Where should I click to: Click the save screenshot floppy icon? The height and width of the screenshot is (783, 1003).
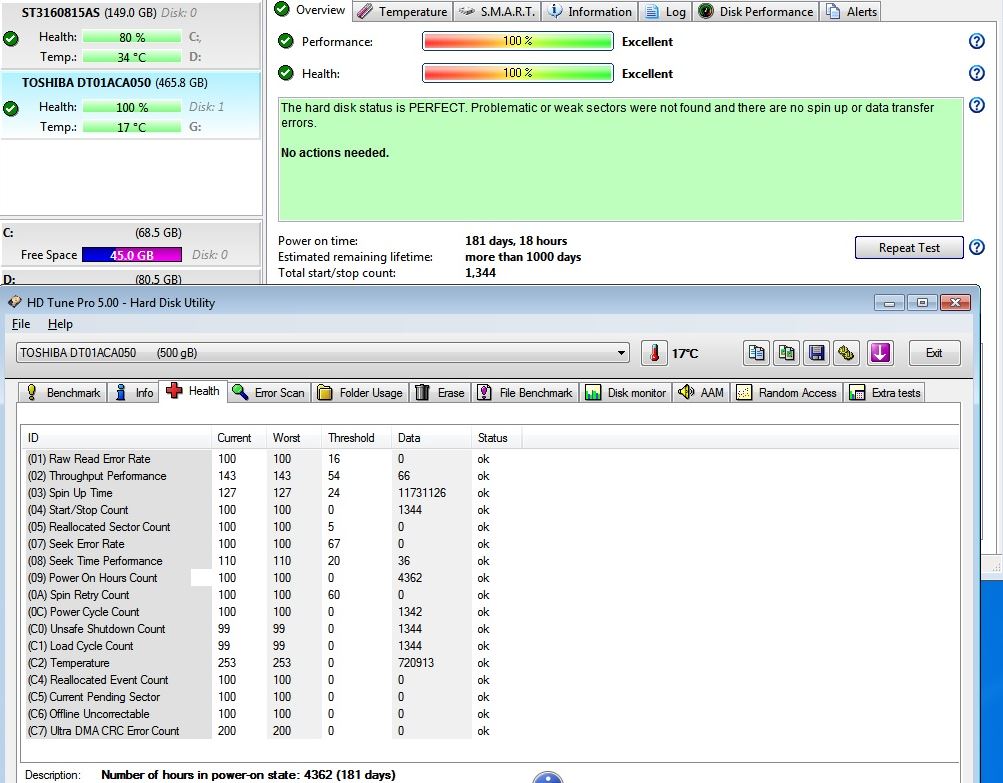(x=816, y=353)
